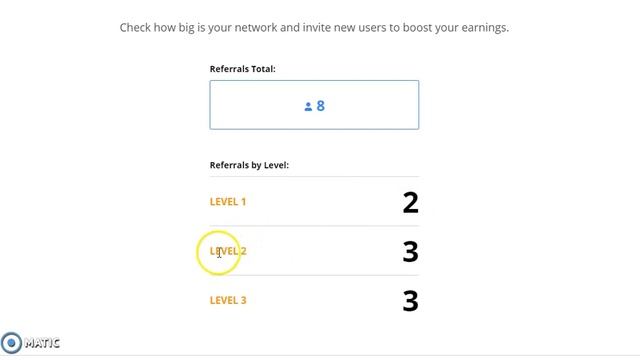Click the Level 1 referral count 2
Image resolution: width=640 pixels, height=360 pixels.
tap(411, 202)
